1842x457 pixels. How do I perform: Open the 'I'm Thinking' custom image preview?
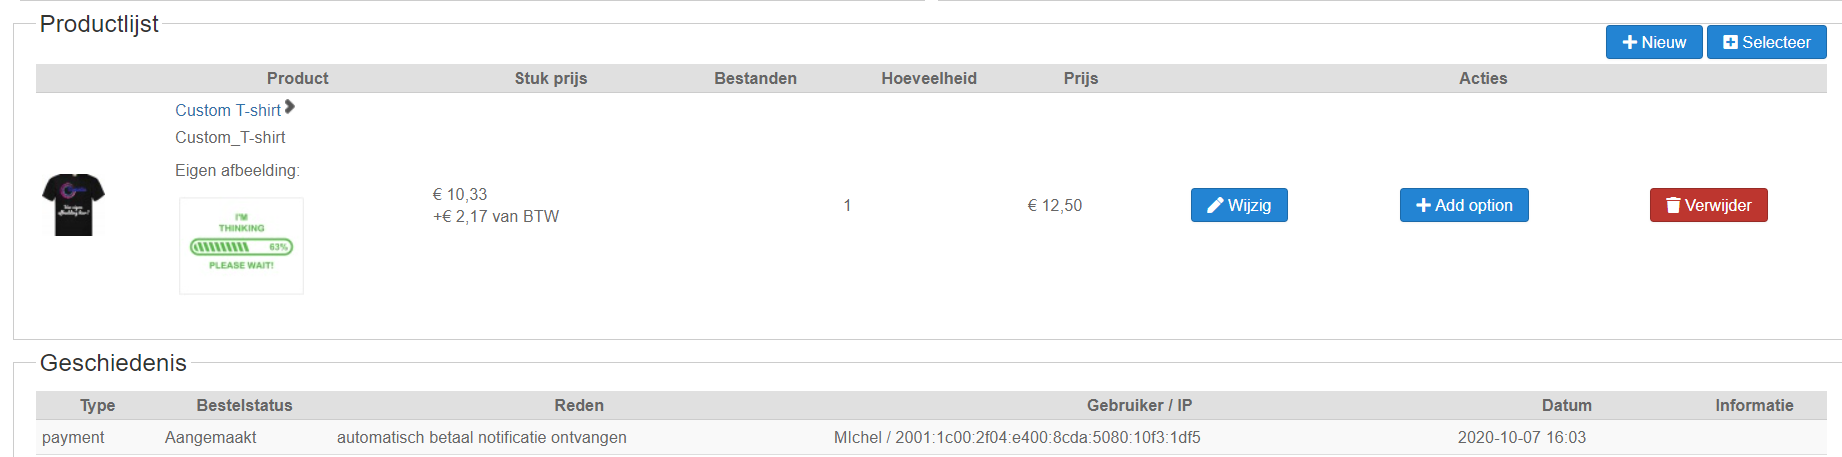tap(241, 245)
